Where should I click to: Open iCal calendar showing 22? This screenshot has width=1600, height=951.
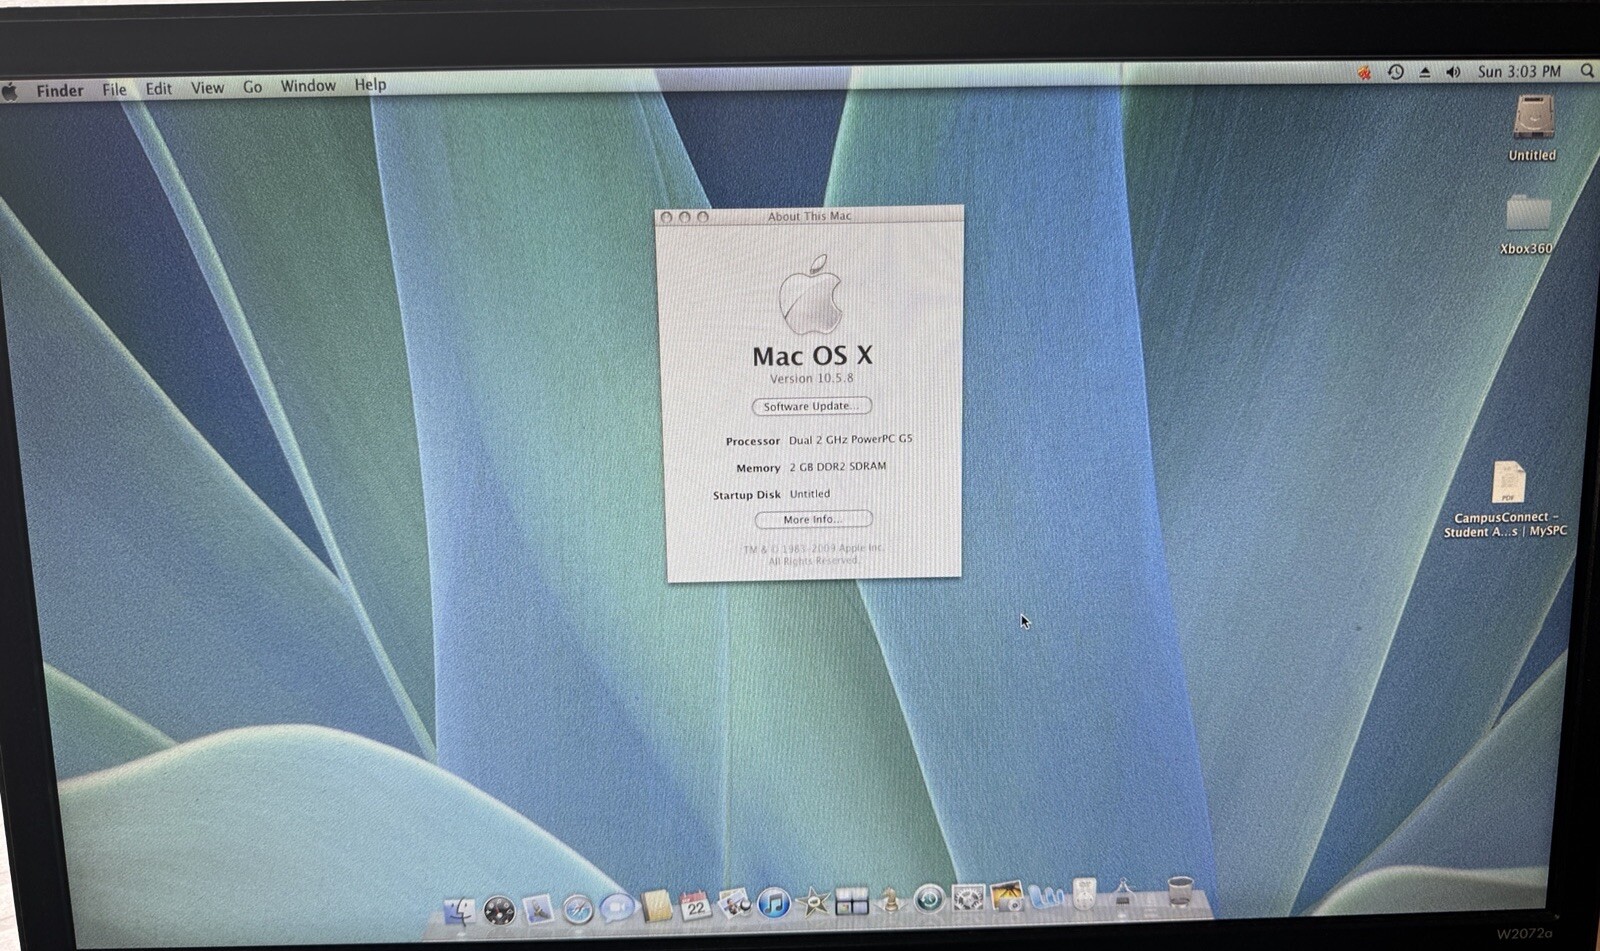tap(695, 906)
